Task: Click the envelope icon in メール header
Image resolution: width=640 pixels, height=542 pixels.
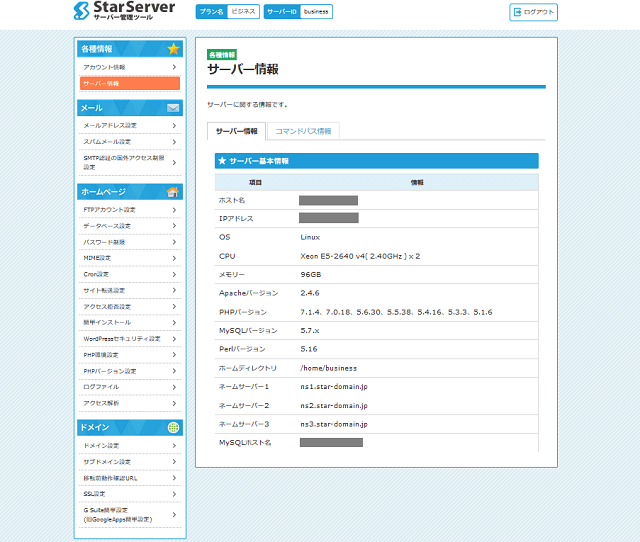Action: click(173, 108)
